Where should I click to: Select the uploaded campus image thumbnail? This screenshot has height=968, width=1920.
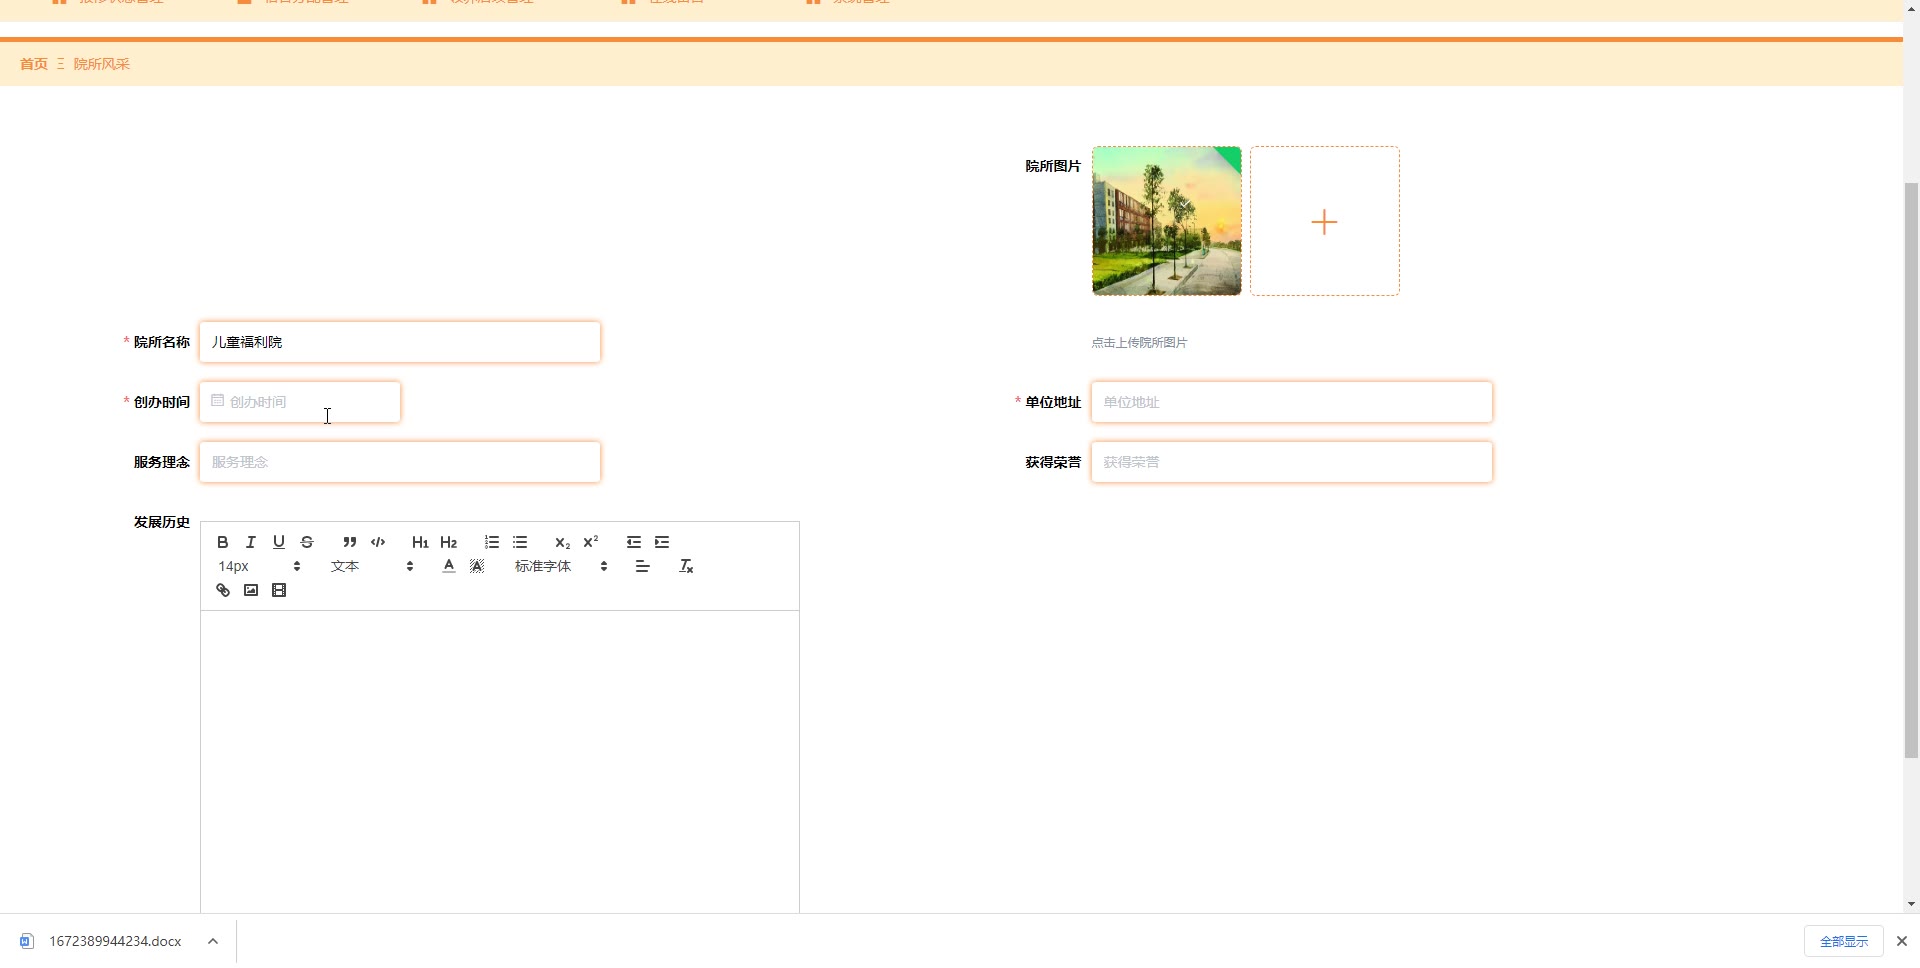(x=1167, y=221)
